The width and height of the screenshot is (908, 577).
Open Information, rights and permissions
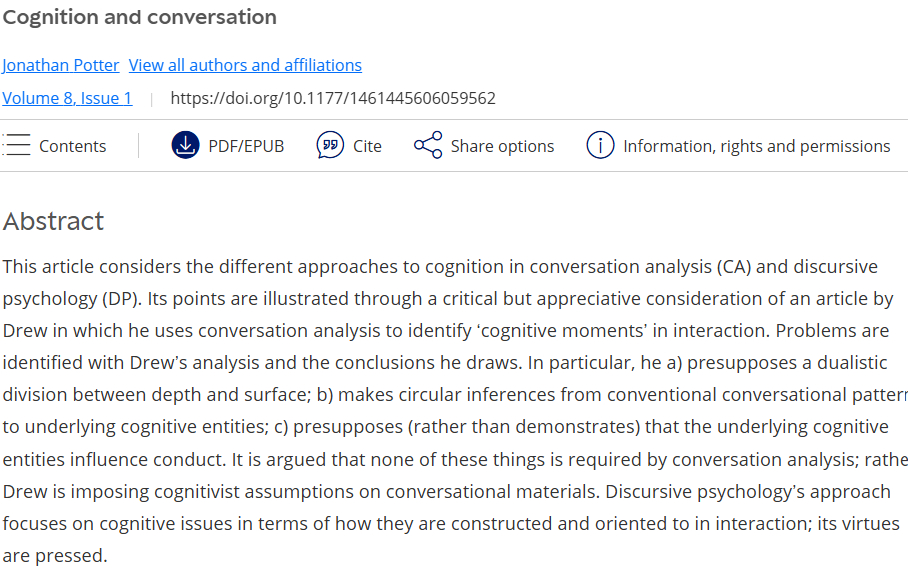[x=756, y=146]
